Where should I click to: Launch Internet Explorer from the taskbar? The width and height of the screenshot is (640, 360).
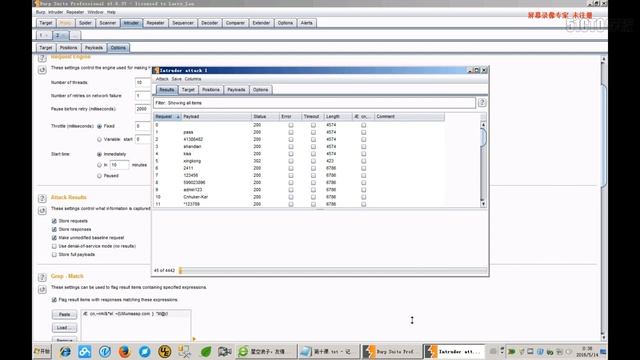pyautogui.click(x=65, y=351)
